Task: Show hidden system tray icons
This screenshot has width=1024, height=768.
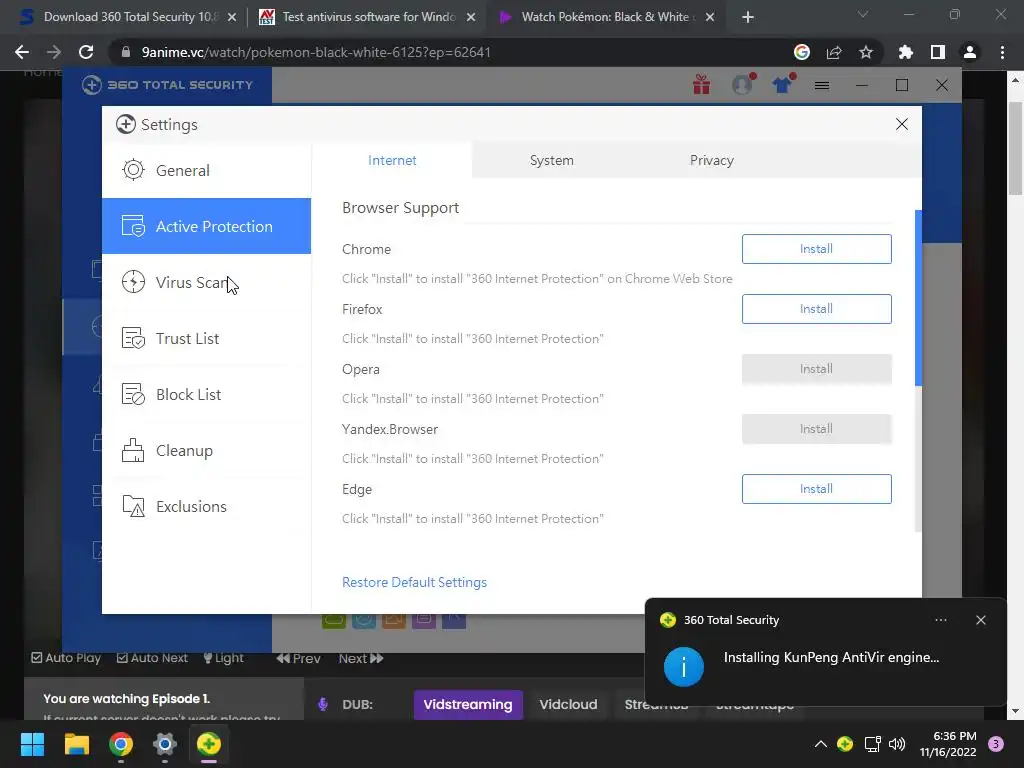Action: coord(821,744)
